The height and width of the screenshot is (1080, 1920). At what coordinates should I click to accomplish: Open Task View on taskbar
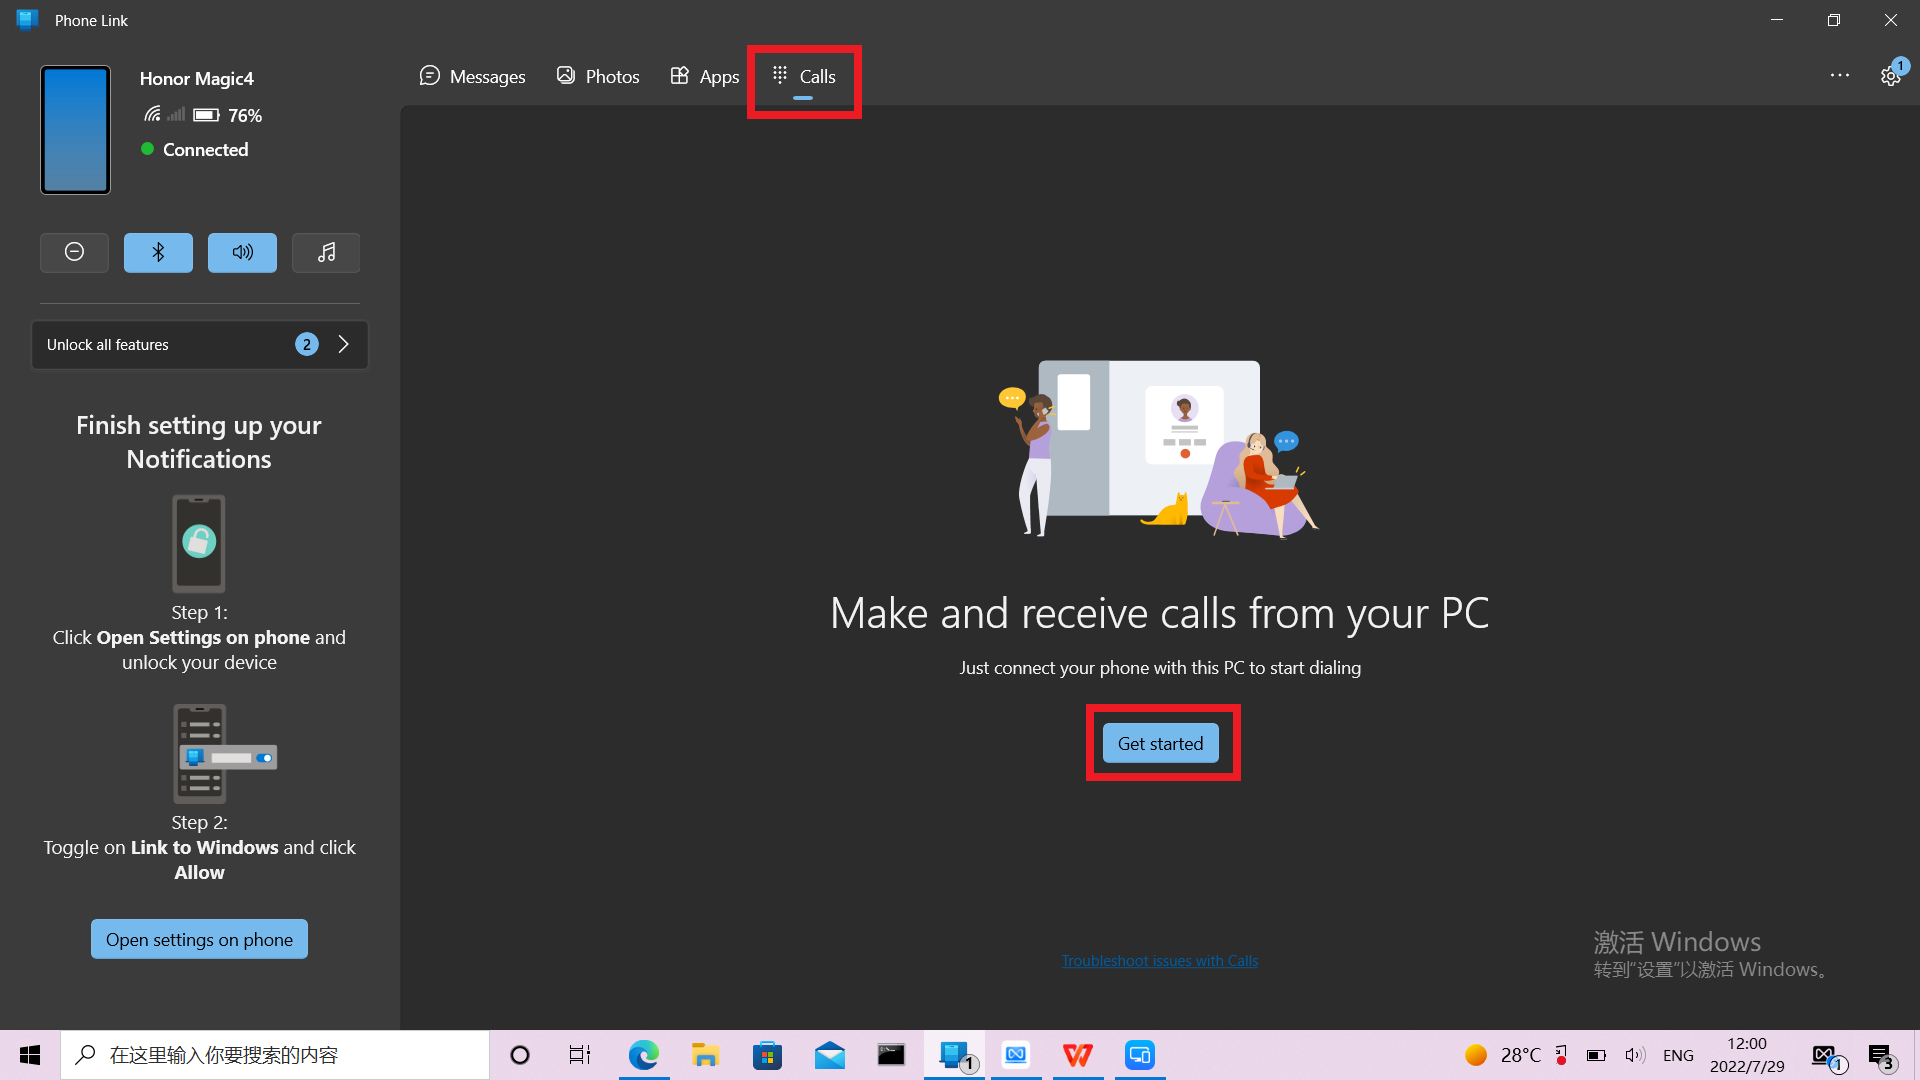(x=580, y=1055)
